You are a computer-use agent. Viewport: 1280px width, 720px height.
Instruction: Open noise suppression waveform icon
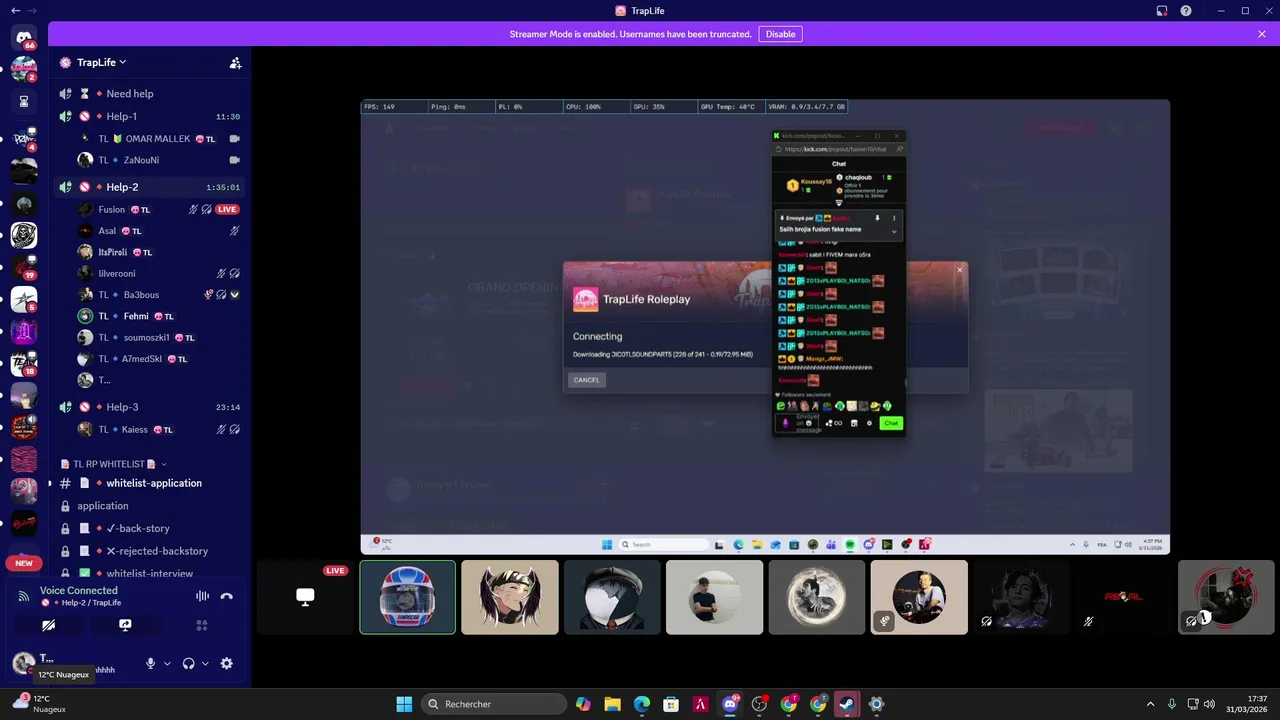pos(202,596)
